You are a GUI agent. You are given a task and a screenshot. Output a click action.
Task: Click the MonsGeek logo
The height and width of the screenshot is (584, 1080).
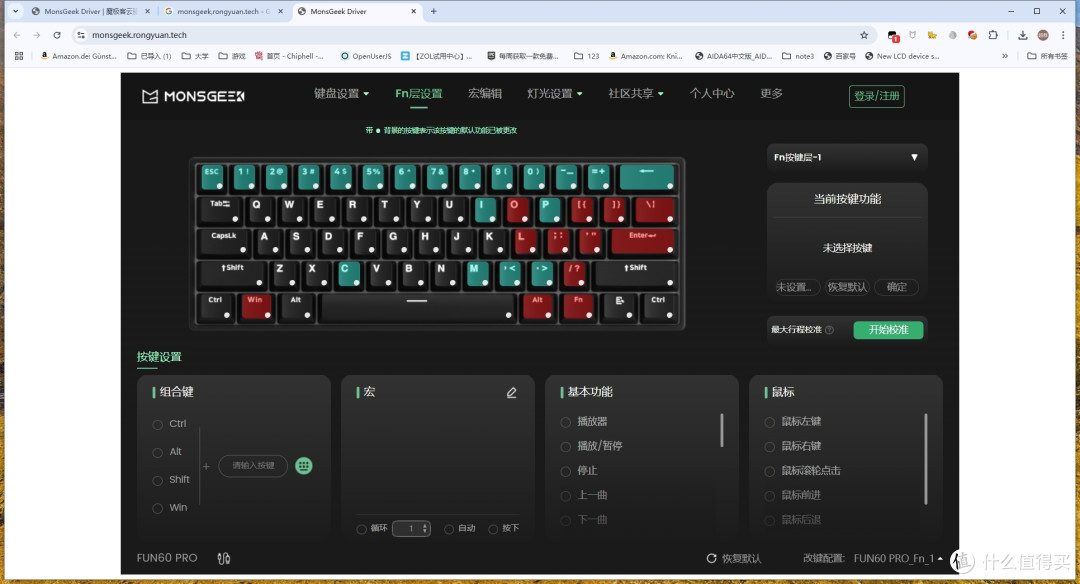pyautogui.click(x=193, y=96)
